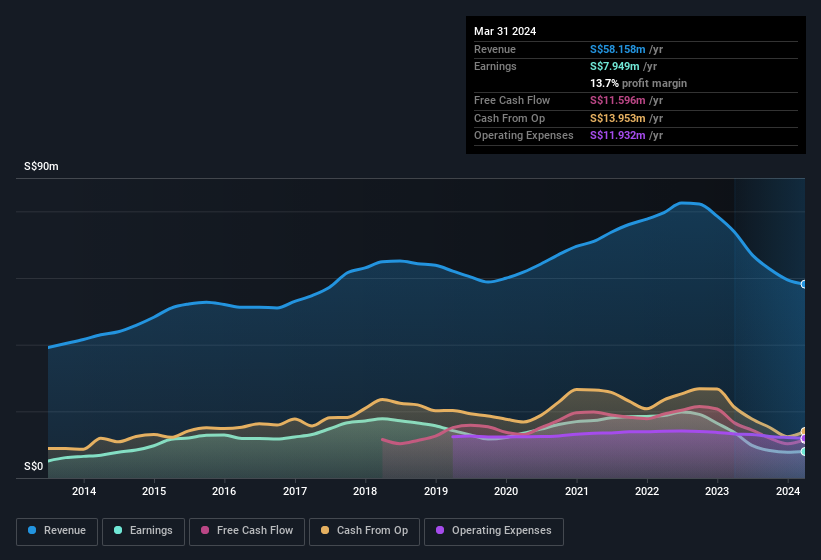821x560 pixels.
Task: Click the Free Cash Flow label in tooltip
Action: tap(512, 100)
